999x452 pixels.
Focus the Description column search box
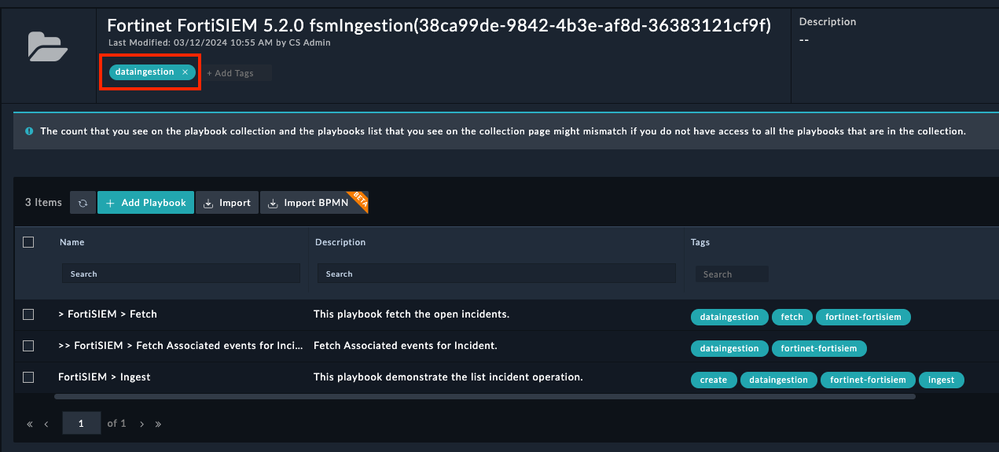pyautogui.click(x=496, y=273)
